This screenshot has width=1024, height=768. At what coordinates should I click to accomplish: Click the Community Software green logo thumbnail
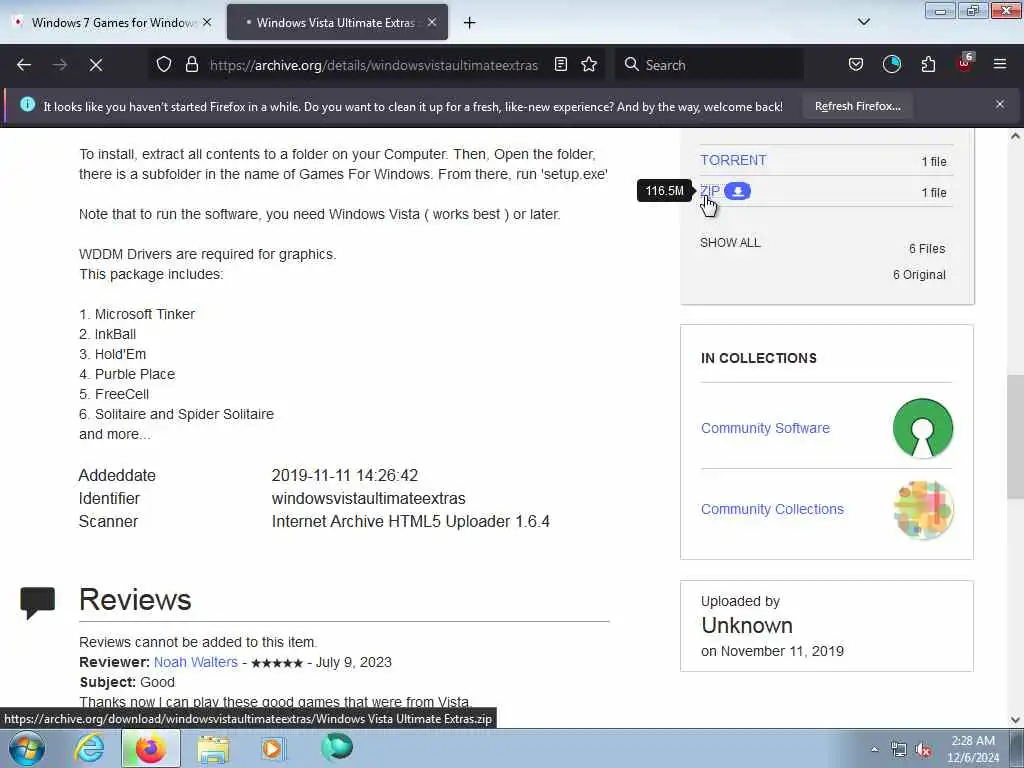(923, 428)
